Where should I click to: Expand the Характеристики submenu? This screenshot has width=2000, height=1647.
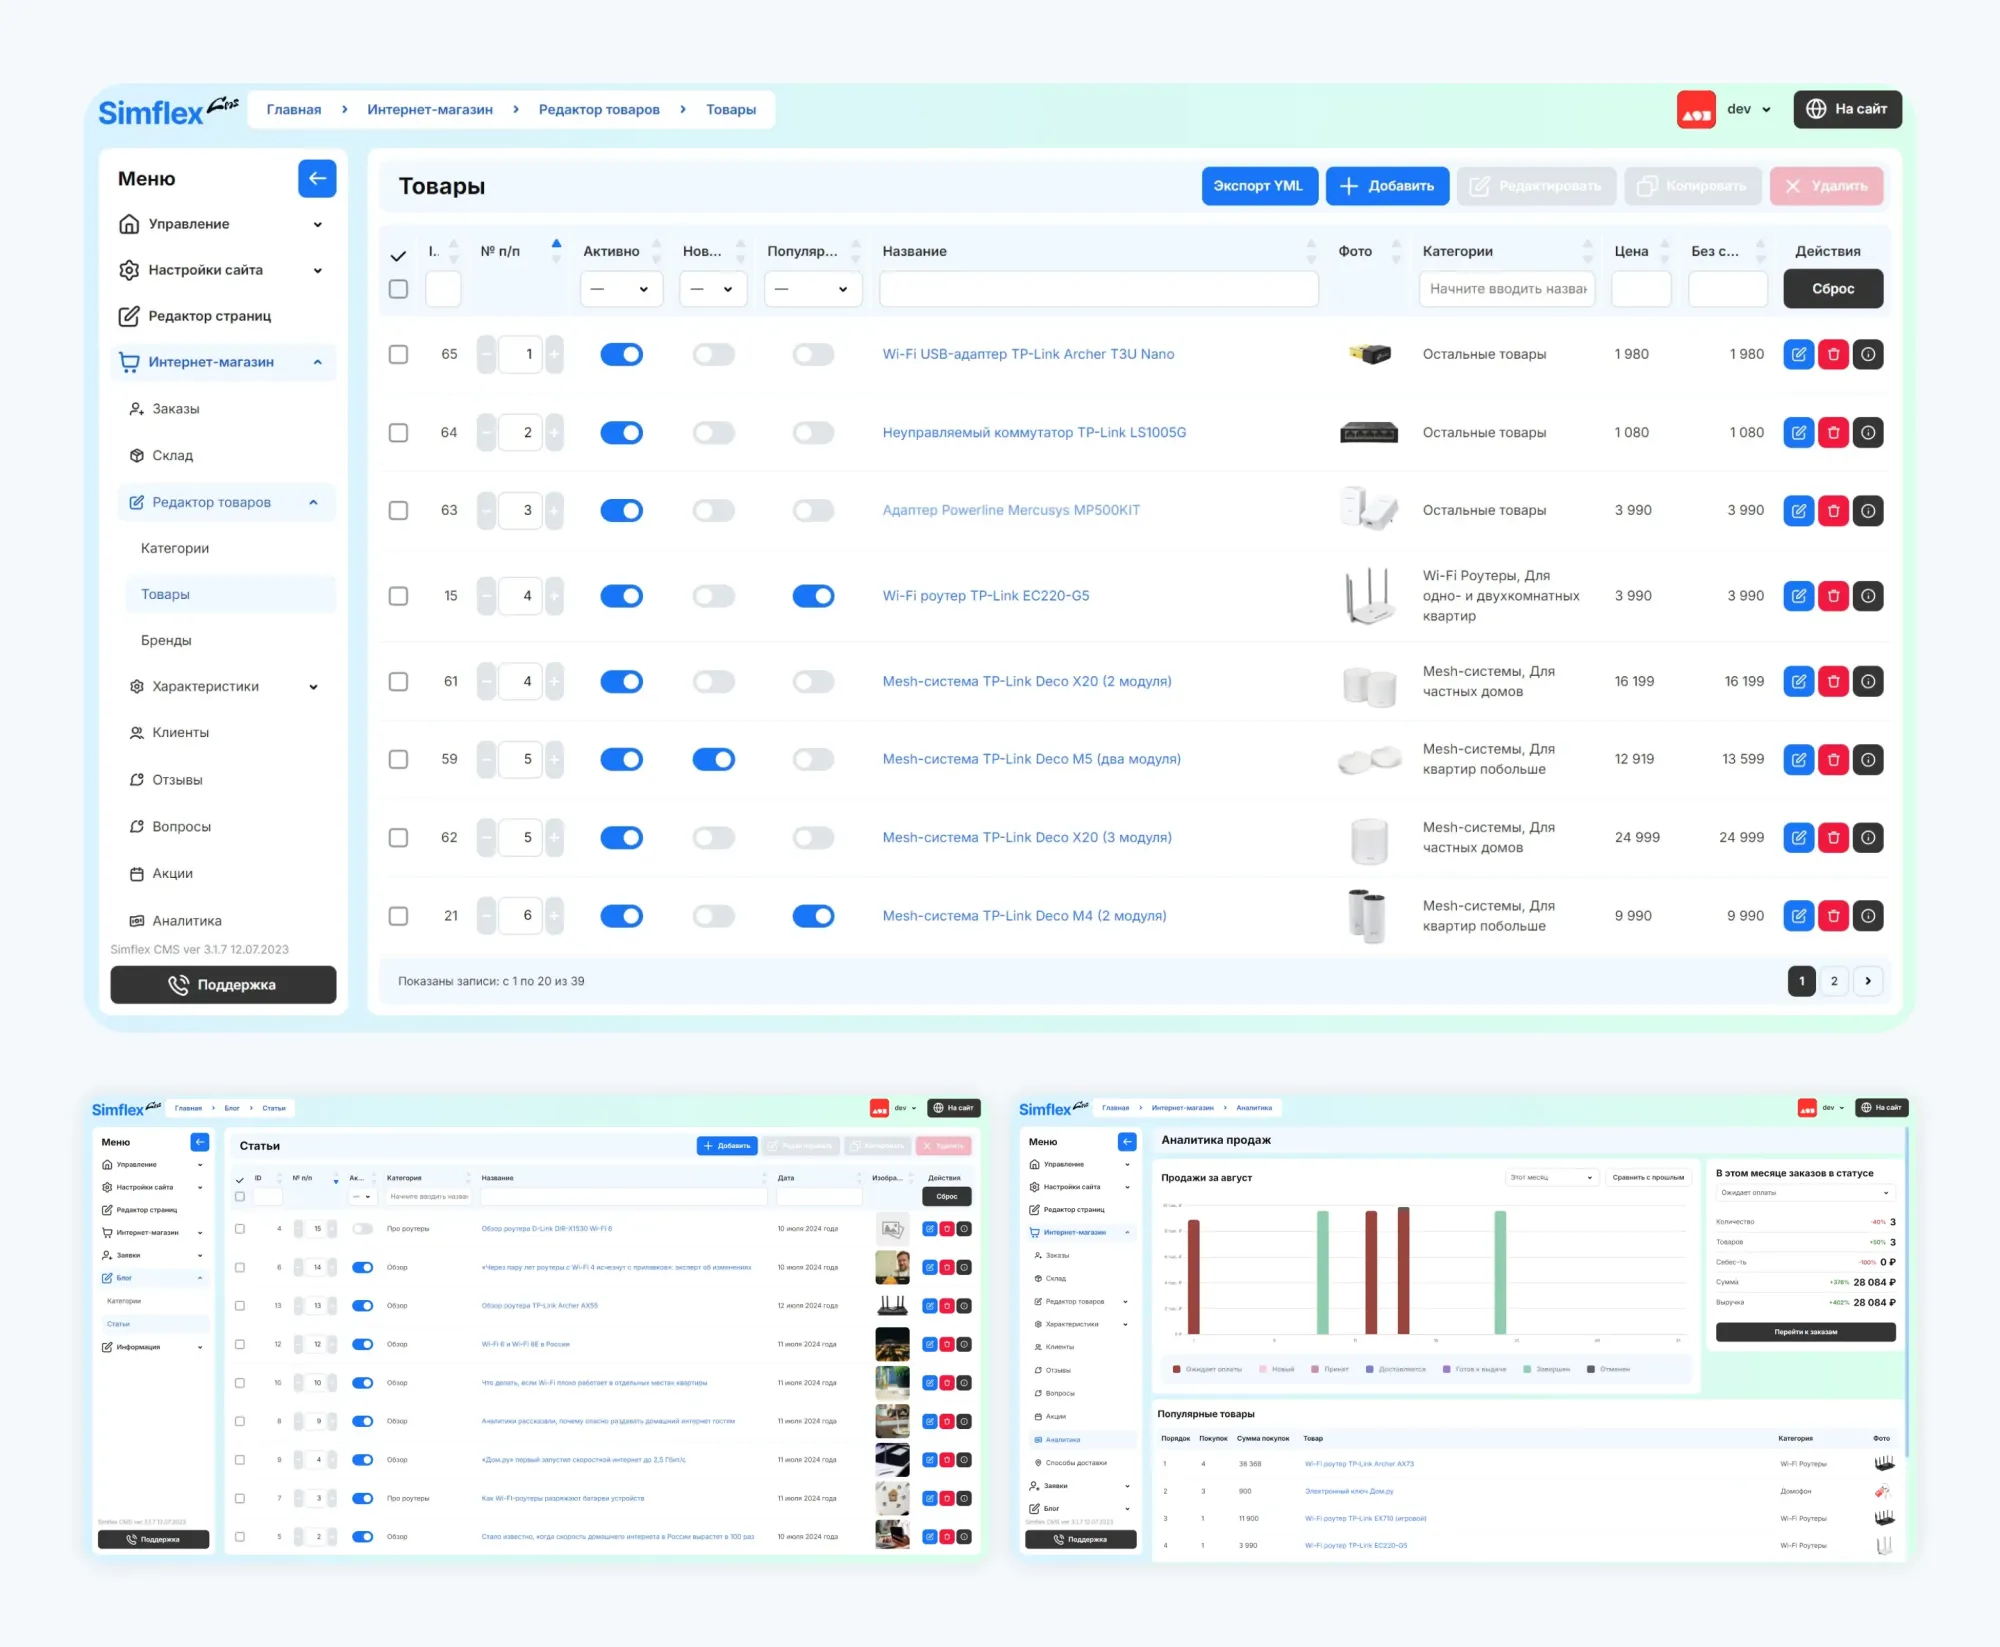point(313,687)
